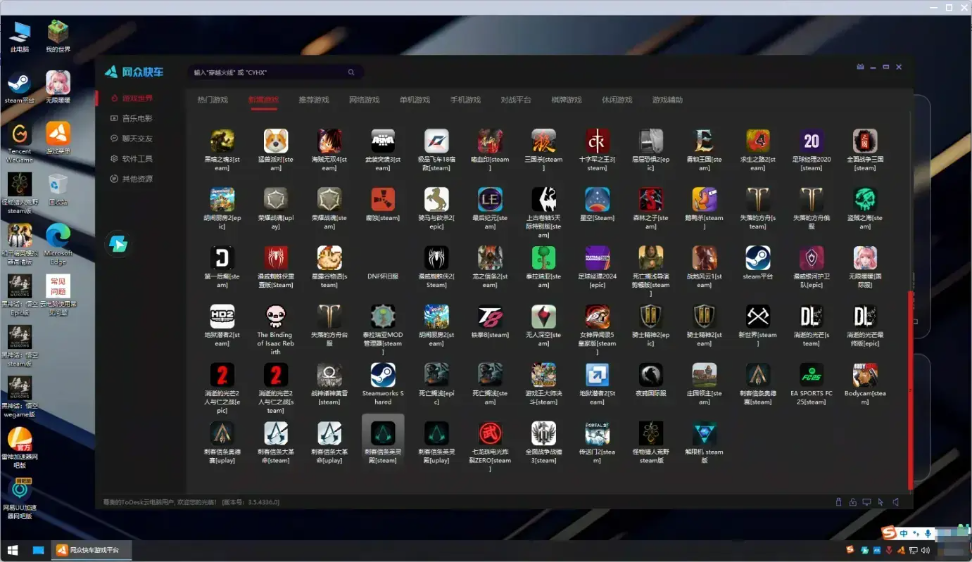
Task: Launch the Arma 3 game icon
Action: pyautogui.click(x=383, y=141)
